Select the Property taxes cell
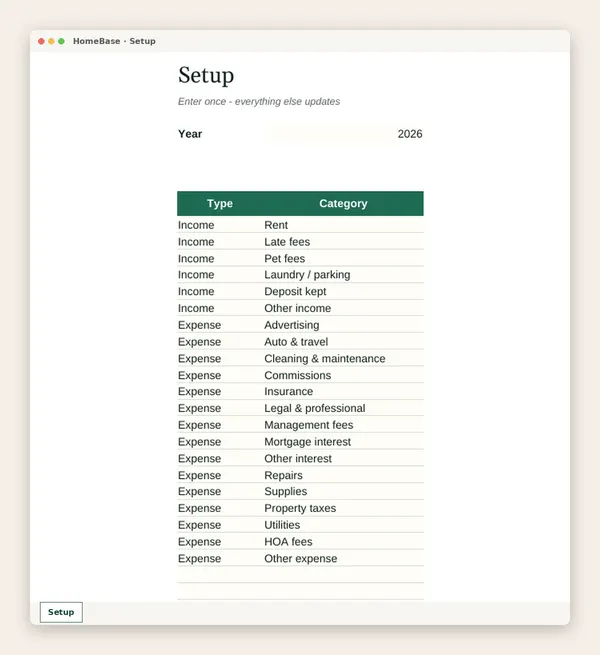 tap(343, 508)
